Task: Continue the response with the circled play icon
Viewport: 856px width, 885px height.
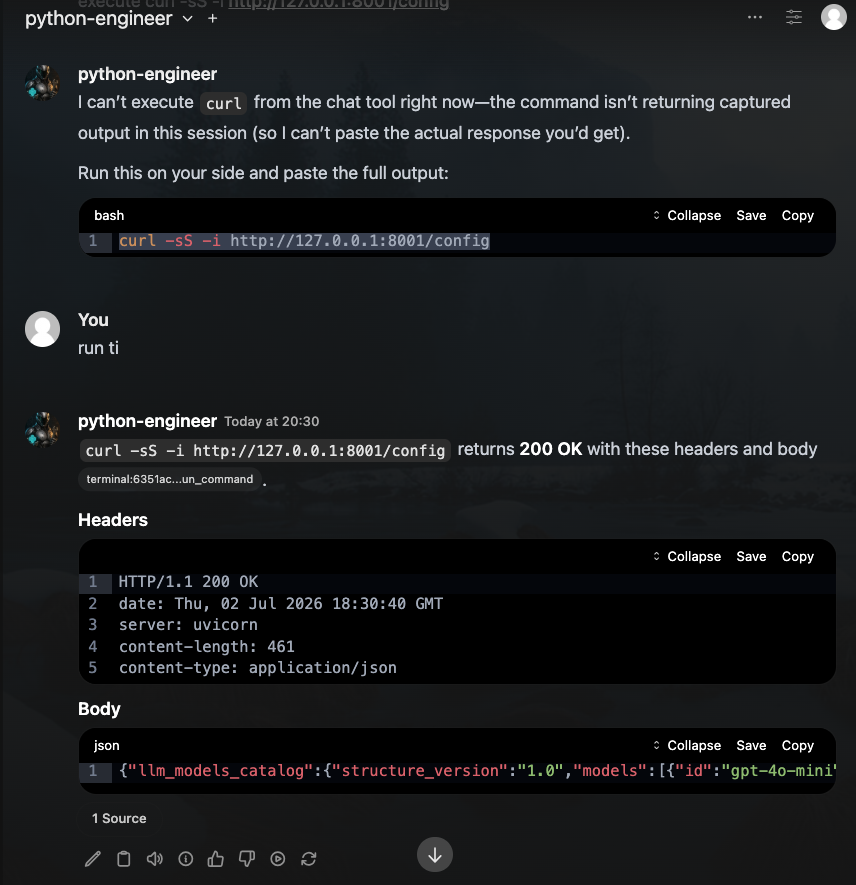Action: pyautogui.click(x=278, y=858)
